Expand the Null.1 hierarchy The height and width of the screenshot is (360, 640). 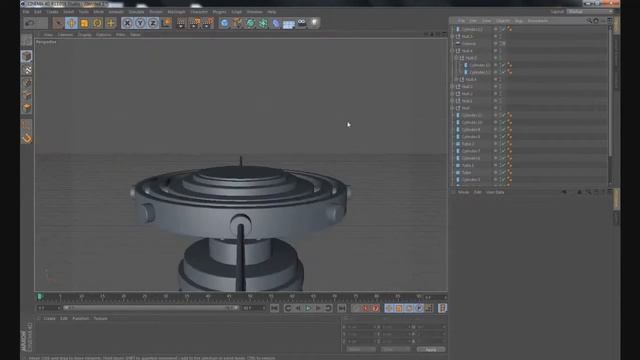tap(452, 101)
